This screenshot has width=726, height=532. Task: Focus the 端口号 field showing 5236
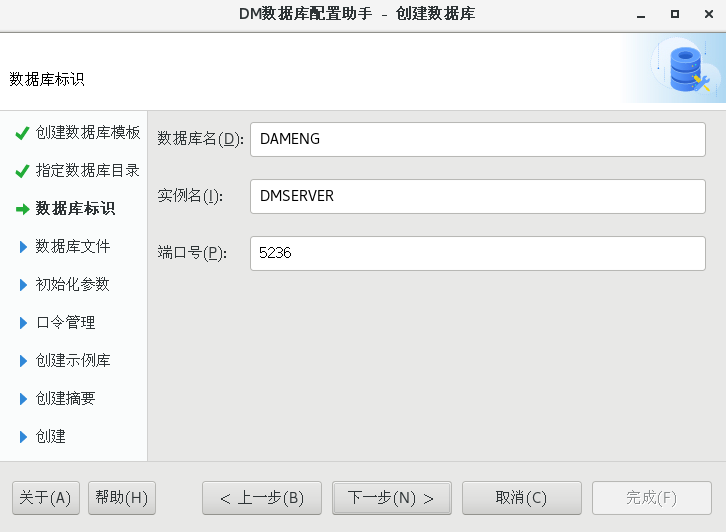478,253
